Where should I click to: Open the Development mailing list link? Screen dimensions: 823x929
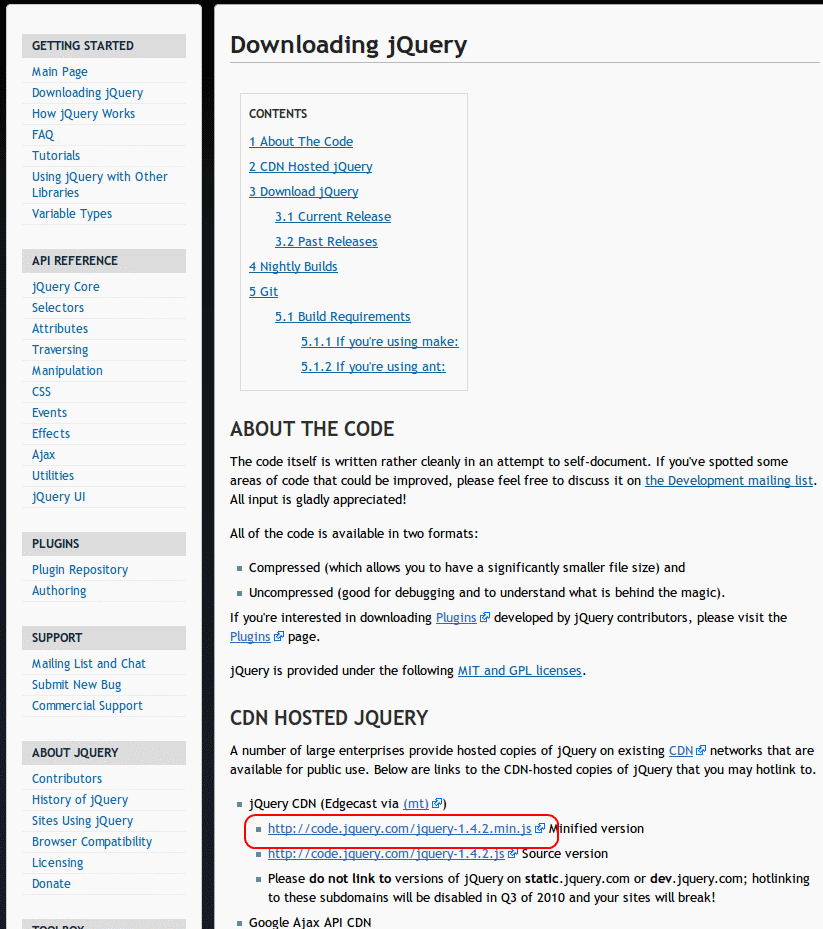pos(729,480)
